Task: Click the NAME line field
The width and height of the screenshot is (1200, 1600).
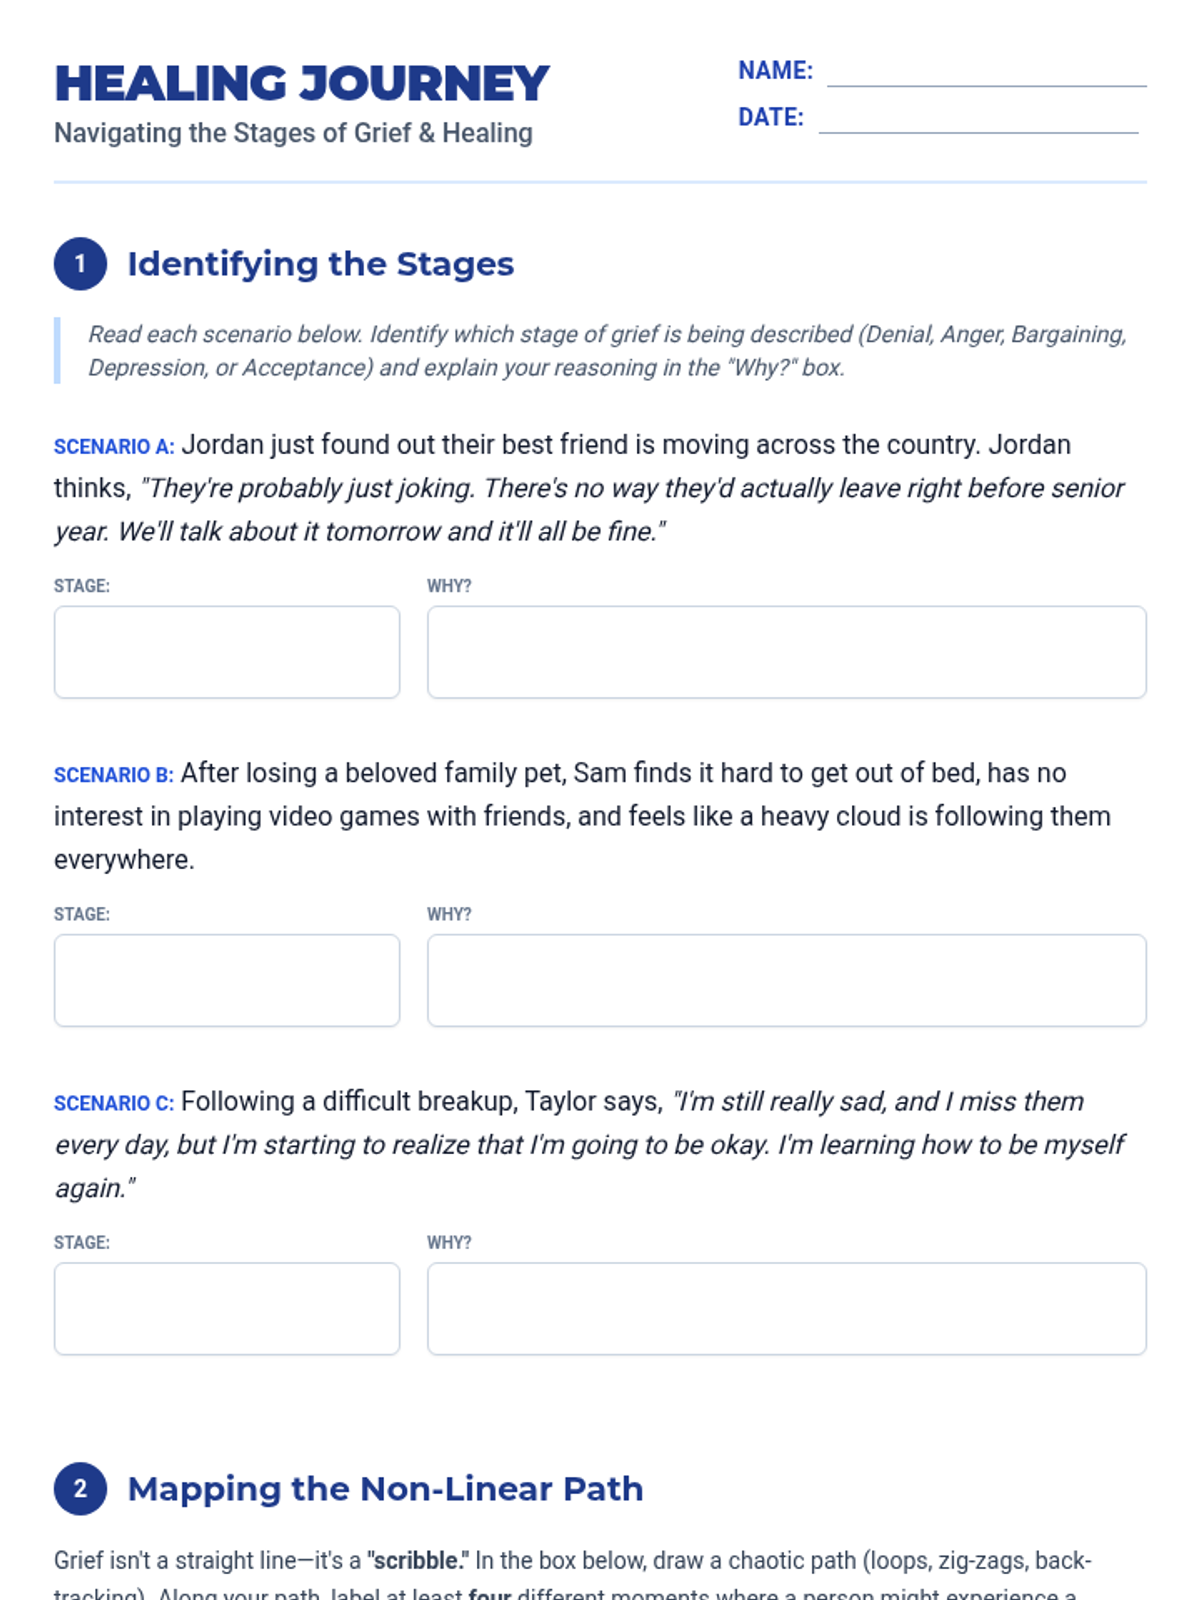Action: pos(987,72)
